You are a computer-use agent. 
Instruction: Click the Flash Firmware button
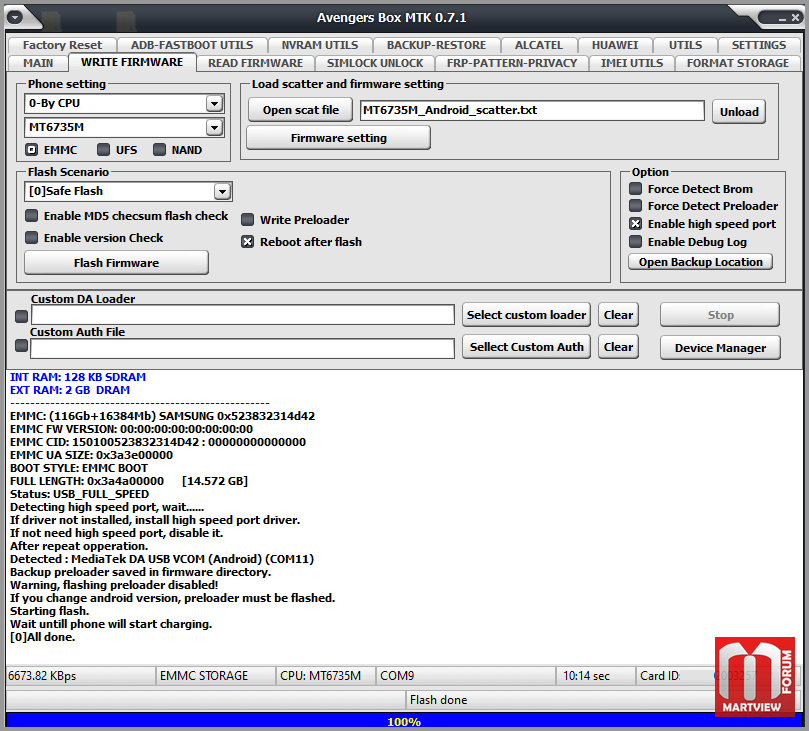pyautogui.click(x=117, y=263)
